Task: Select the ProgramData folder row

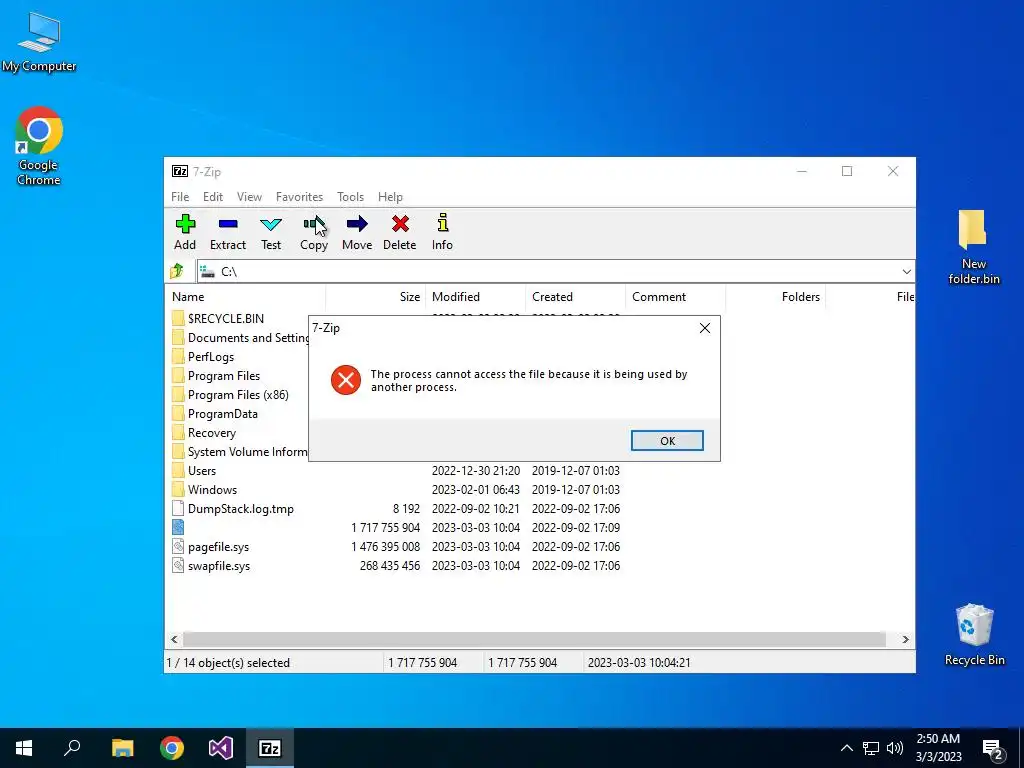Action: (x=239, y=413)
